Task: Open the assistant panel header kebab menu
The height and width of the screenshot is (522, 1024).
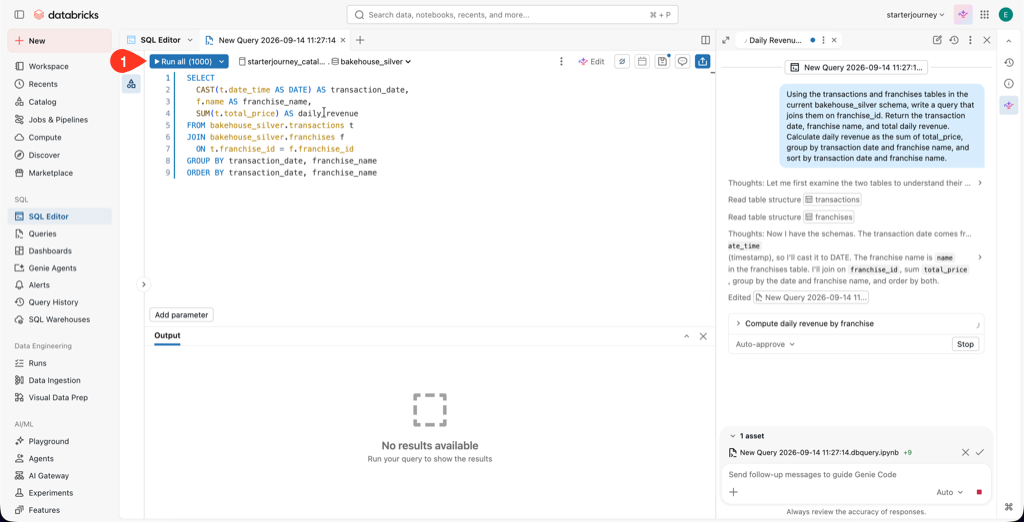Action: click(970, 41)
